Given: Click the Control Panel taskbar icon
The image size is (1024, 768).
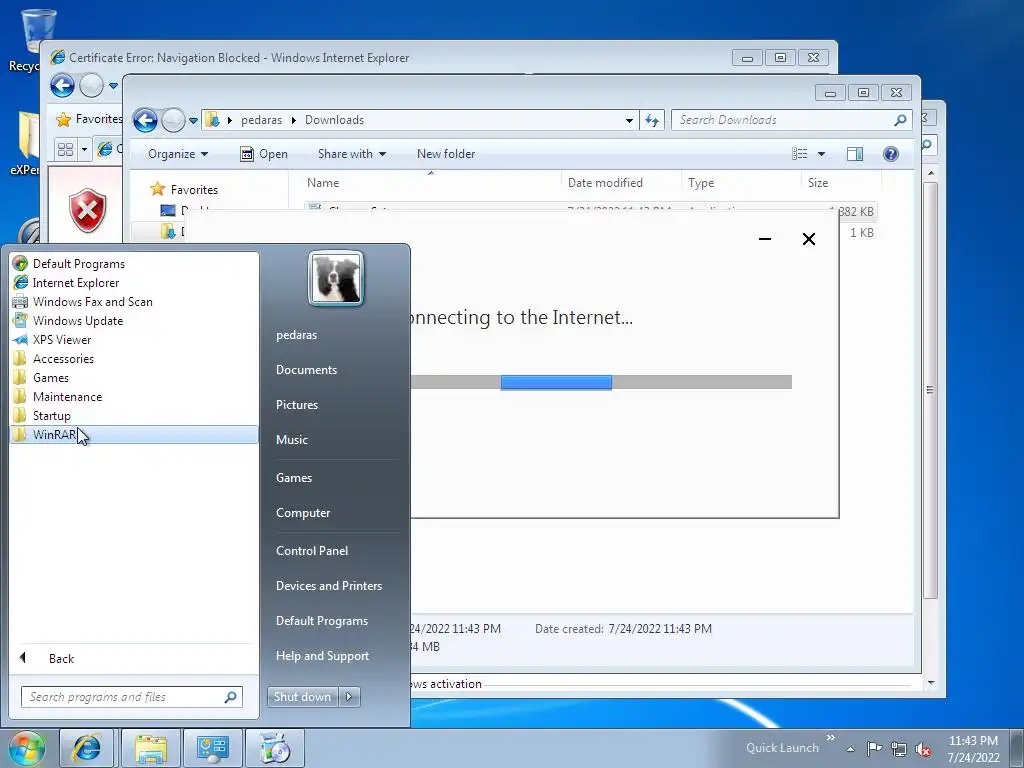Looking at the screenshot, I should (x=213, y=748).
